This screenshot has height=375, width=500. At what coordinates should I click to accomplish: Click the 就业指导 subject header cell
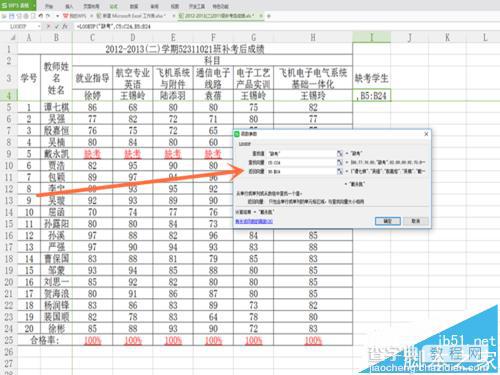(92, 78)
